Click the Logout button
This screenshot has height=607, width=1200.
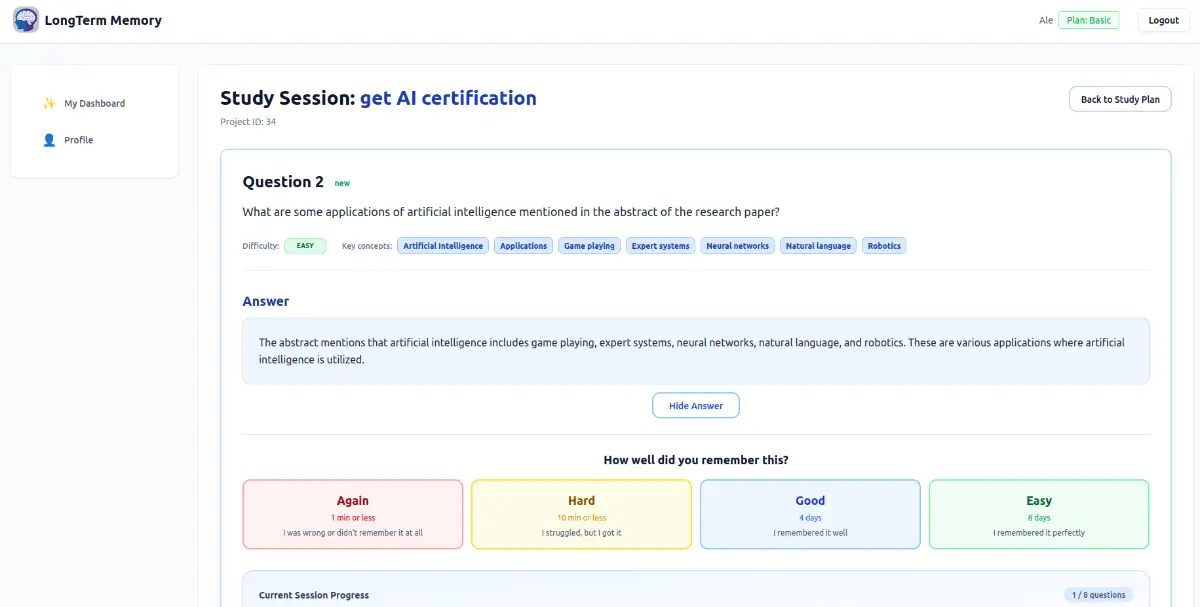pos(1163,20)
